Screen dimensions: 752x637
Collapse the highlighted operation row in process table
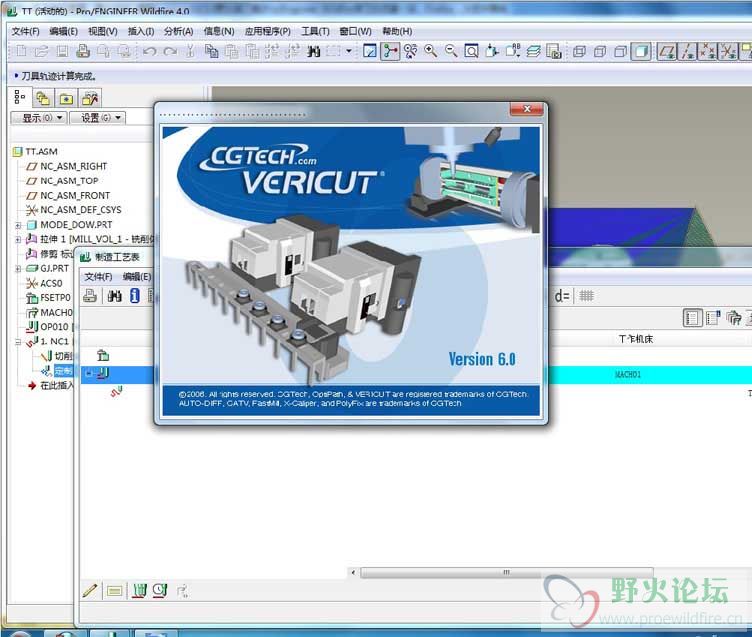[88, 373]
